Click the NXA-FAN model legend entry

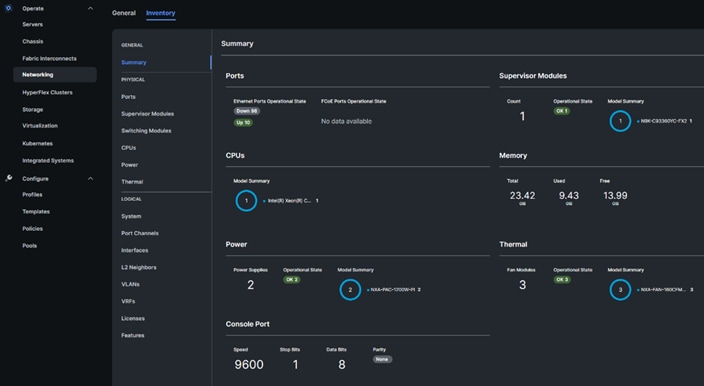pos(665,290)
